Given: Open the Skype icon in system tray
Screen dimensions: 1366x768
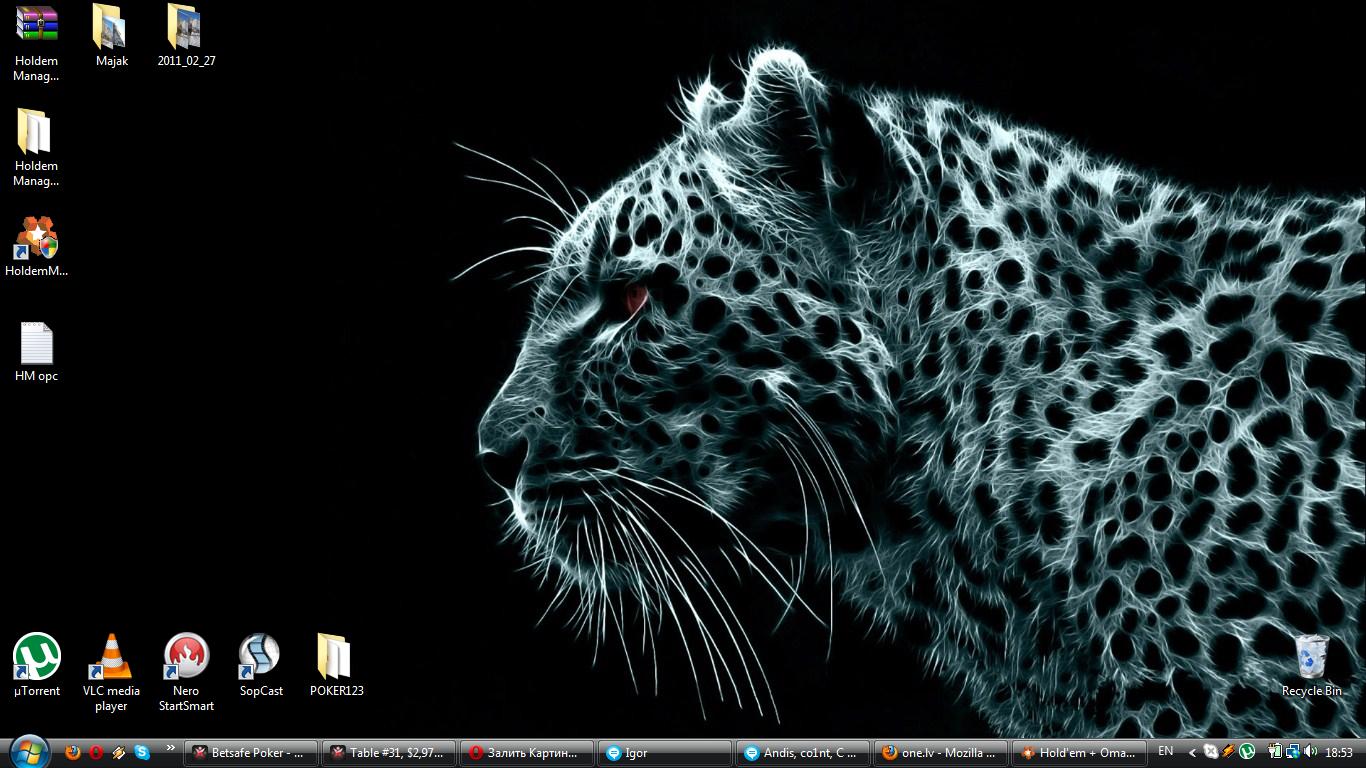Looking at the screenshot, I should (x=1211, y=751).
